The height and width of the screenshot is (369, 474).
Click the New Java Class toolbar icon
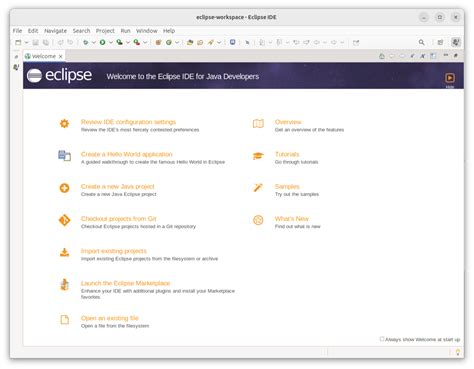pos(169,42)
